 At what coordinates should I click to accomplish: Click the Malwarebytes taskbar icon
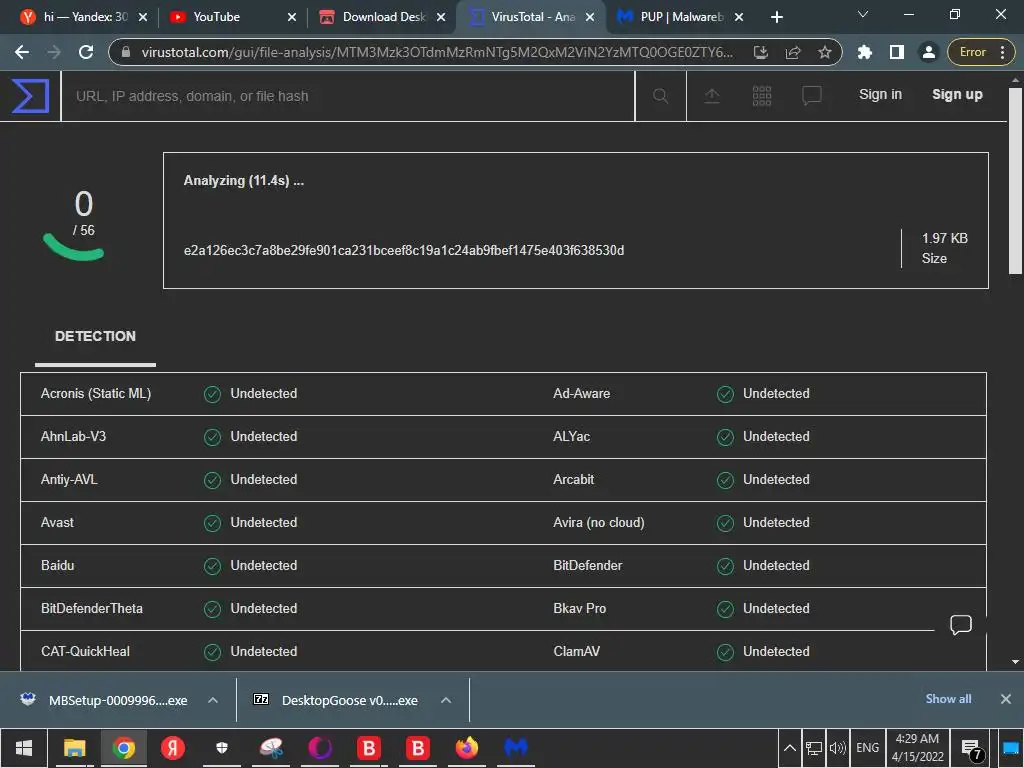(x=516, y=748)
